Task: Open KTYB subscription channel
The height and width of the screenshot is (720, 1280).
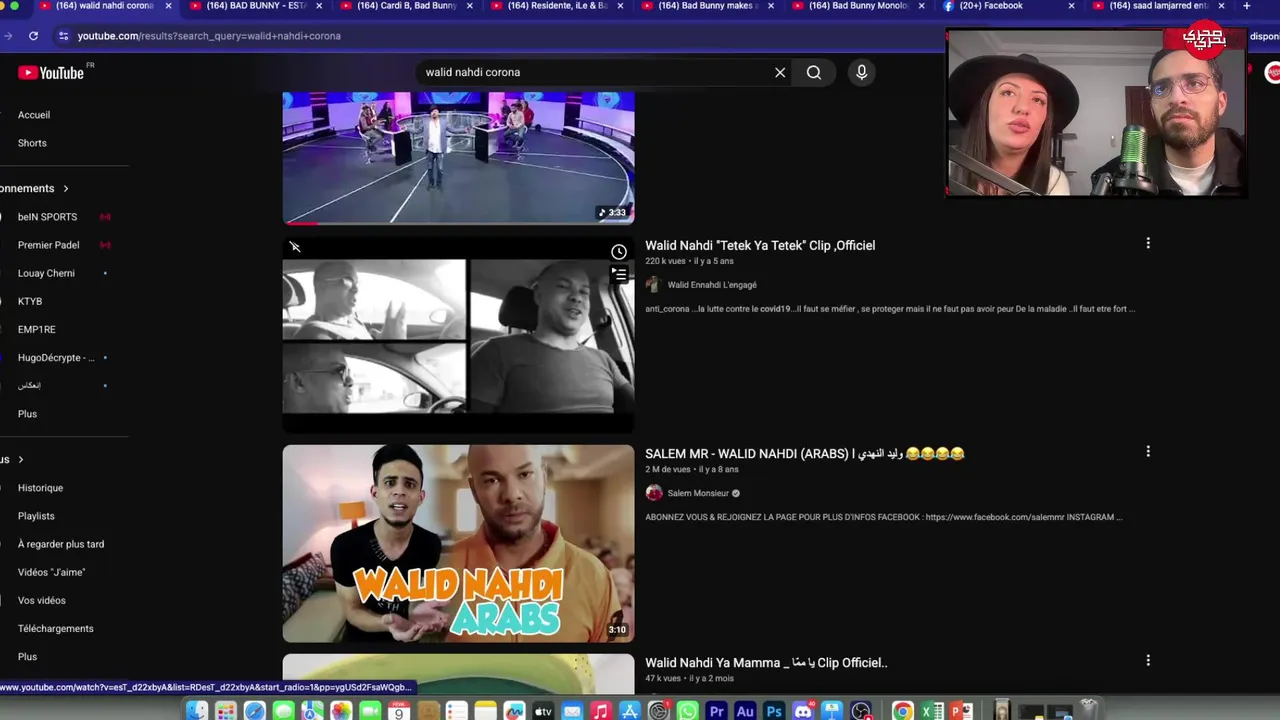Action: (x=30, y=301)
